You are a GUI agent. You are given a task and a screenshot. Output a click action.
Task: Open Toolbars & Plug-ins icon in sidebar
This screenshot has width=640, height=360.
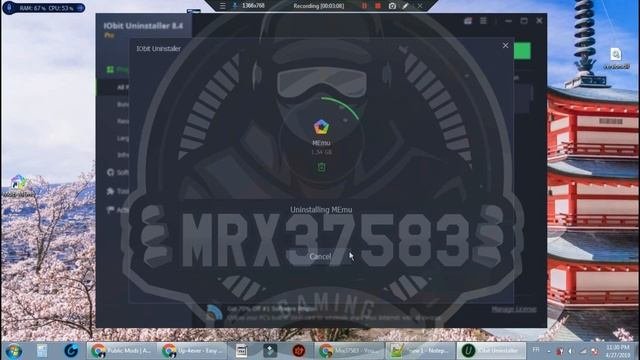click(111, 191)
